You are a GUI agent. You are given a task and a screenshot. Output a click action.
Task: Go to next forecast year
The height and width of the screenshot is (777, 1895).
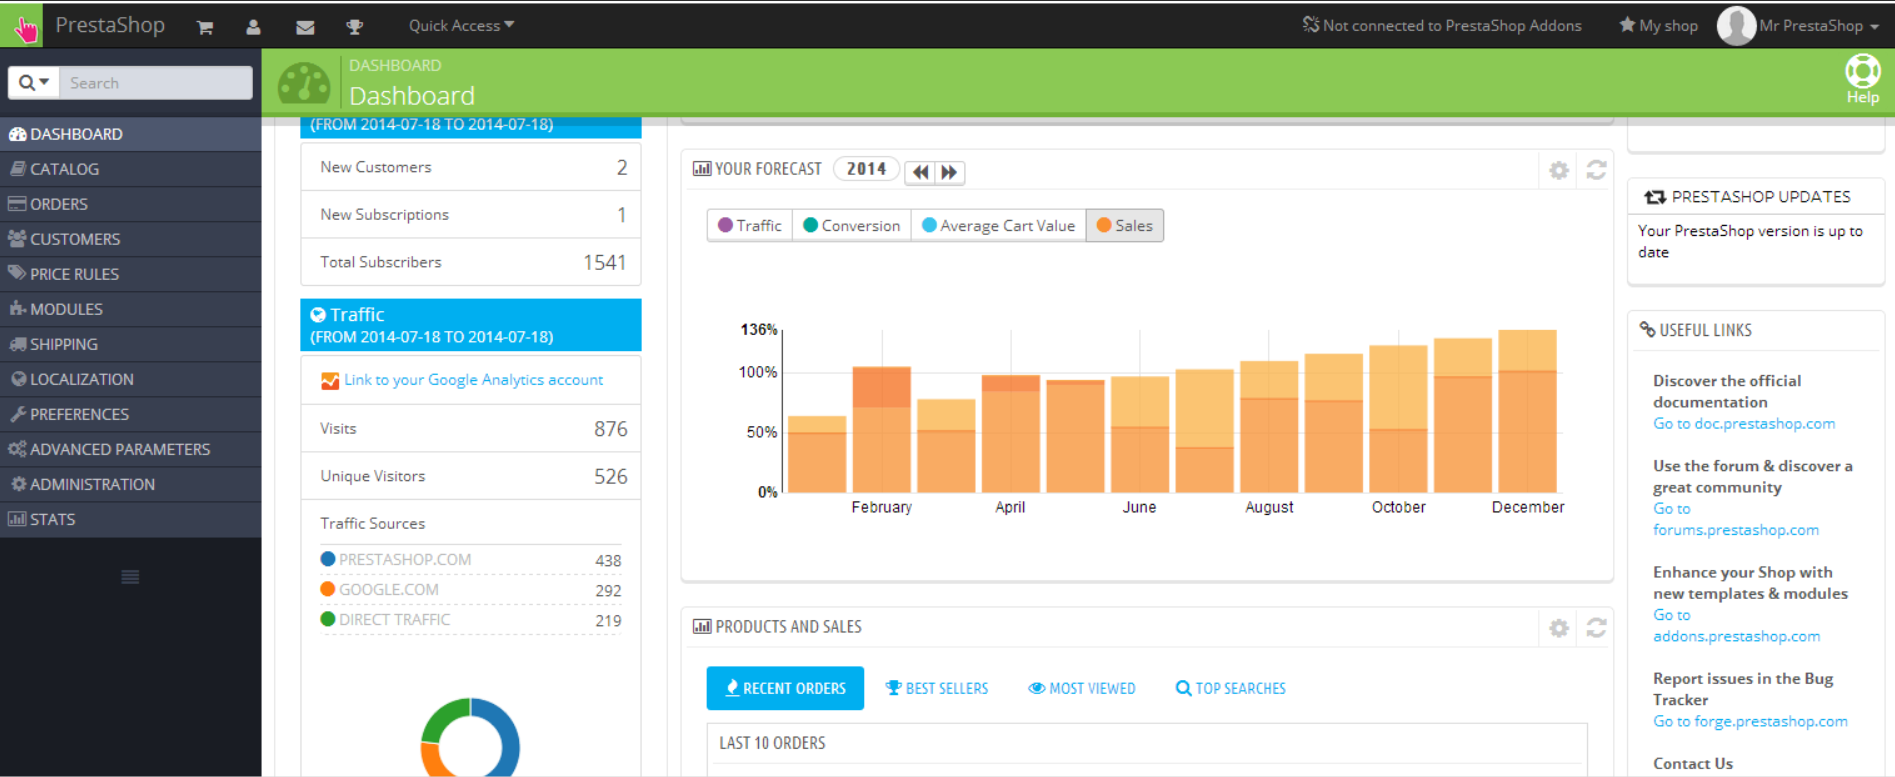pos(949,172)
